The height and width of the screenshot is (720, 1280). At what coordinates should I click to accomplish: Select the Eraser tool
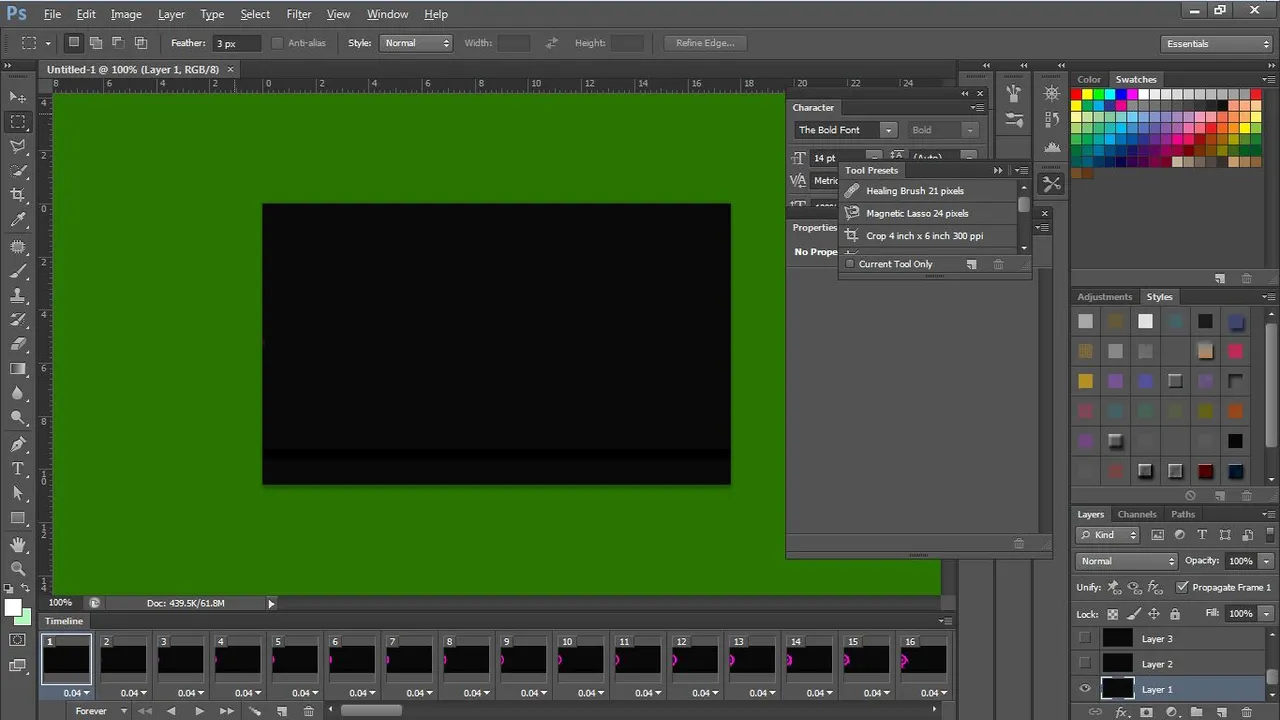(x=18, y=344)
